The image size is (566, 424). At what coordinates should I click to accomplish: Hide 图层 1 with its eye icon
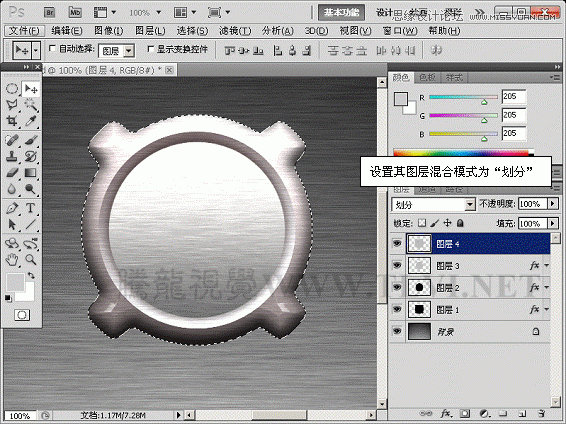pos(397,309)
